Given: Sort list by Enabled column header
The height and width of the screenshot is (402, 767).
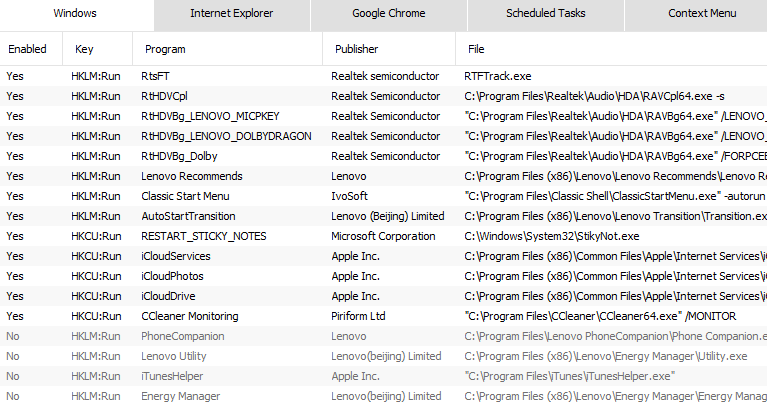Looking at the screenshot, I should 26,49.
